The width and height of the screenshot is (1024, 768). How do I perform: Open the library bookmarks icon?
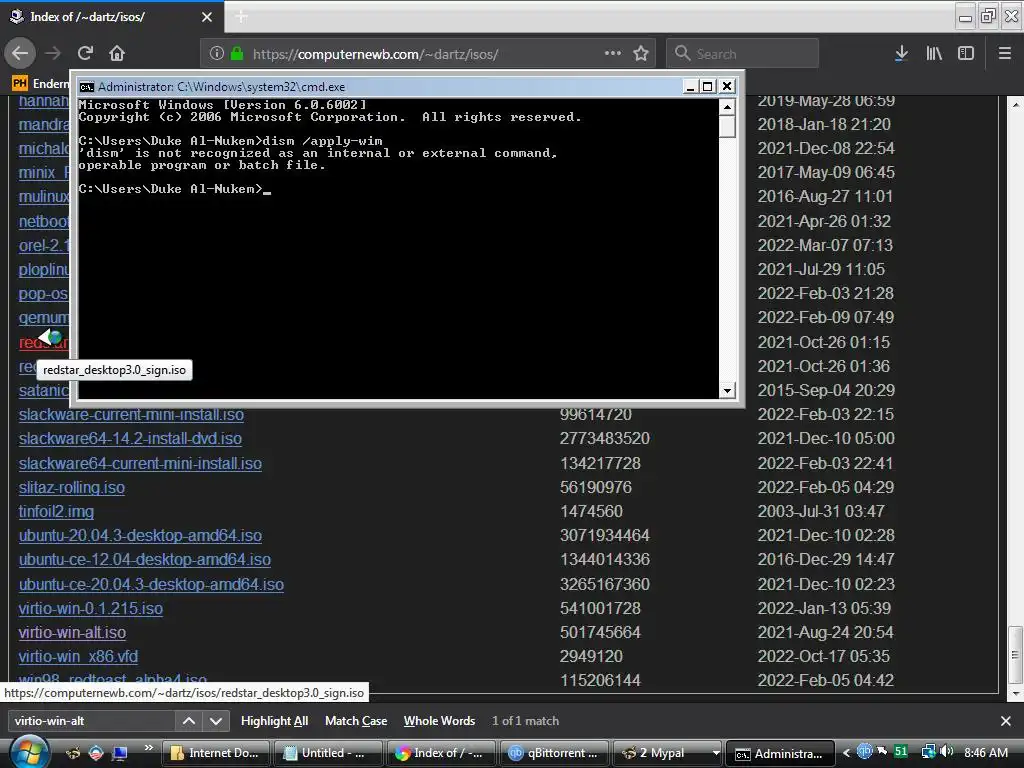[934, 54]
